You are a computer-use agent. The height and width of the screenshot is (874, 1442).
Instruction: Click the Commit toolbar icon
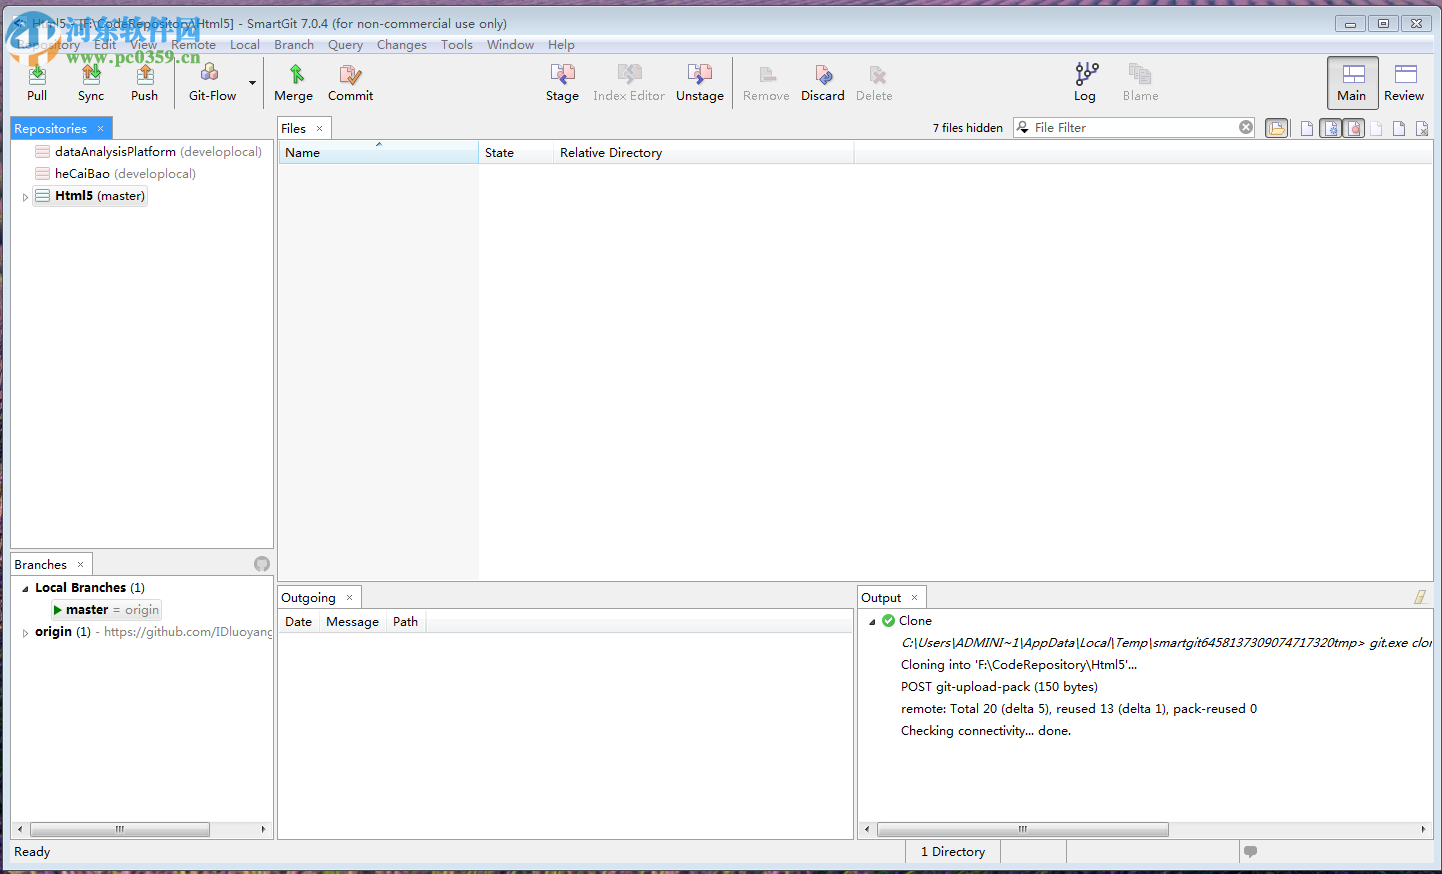[x=350, y=82]
